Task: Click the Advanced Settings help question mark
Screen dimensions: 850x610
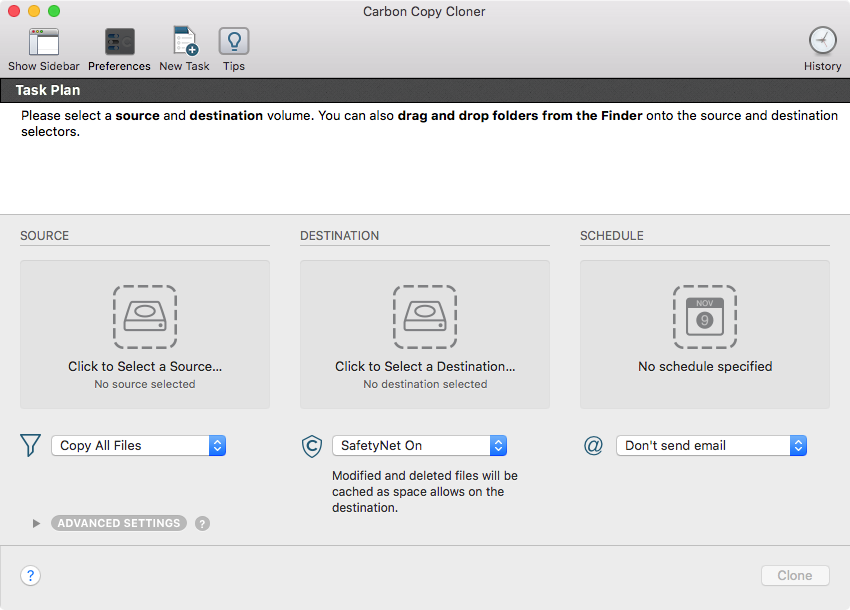Action: [x=202, y=523]
